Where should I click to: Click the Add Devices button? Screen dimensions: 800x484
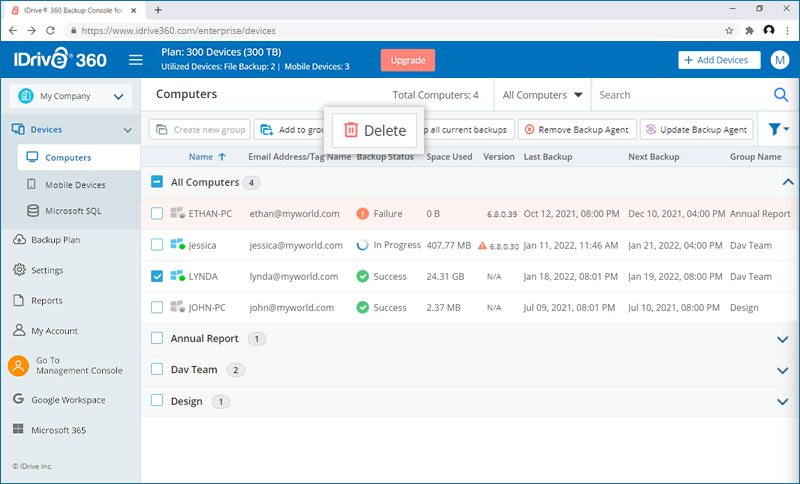[x=719, y=60]
